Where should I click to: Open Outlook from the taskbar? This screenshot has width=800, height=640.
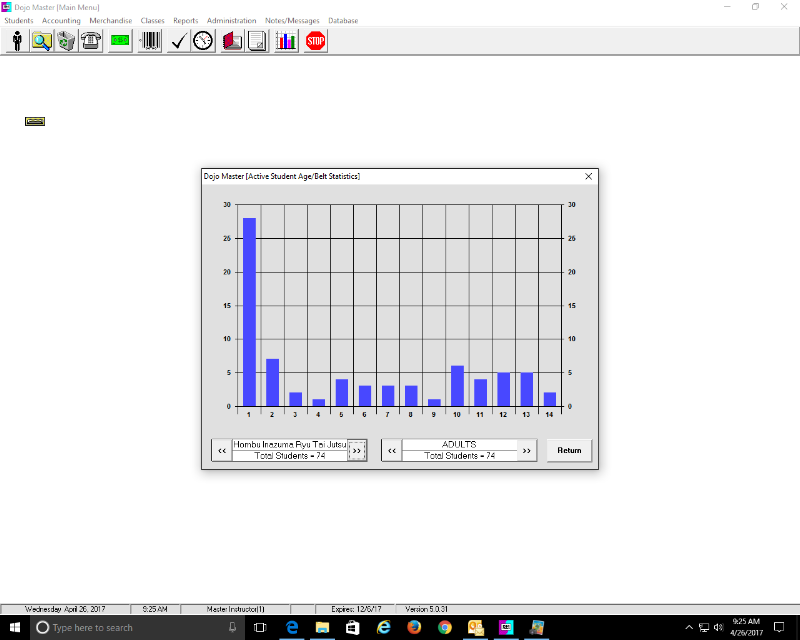[x=476, y=627]
